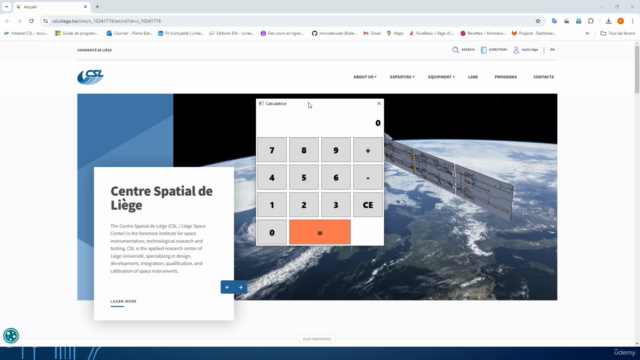
Task: Bookmark this page with the star icon
Action: point(538,21)
